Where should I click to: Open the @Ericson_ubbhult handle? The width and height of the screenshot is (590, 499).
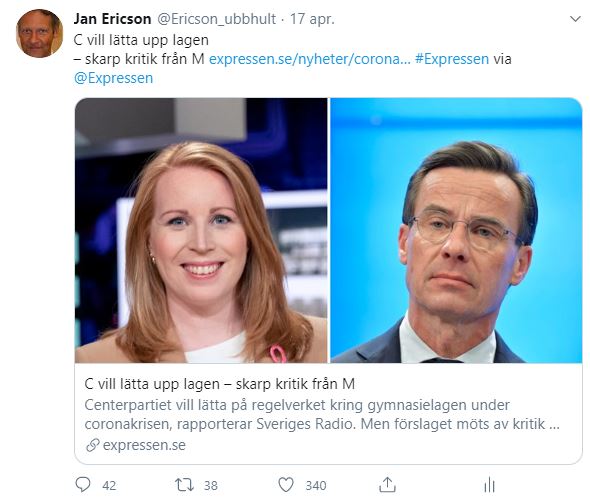pos(216,19)
